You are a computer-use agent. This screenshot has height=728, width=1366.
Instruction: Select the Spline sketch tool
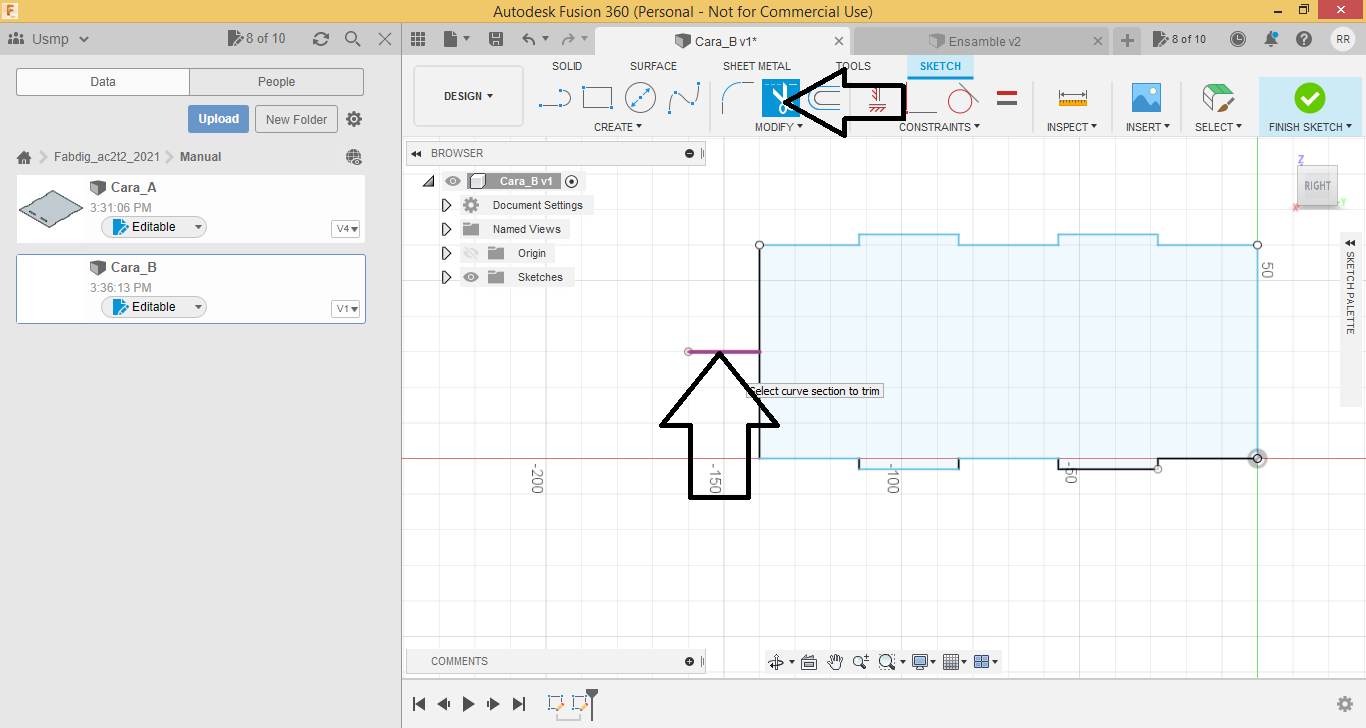(684, 98)
